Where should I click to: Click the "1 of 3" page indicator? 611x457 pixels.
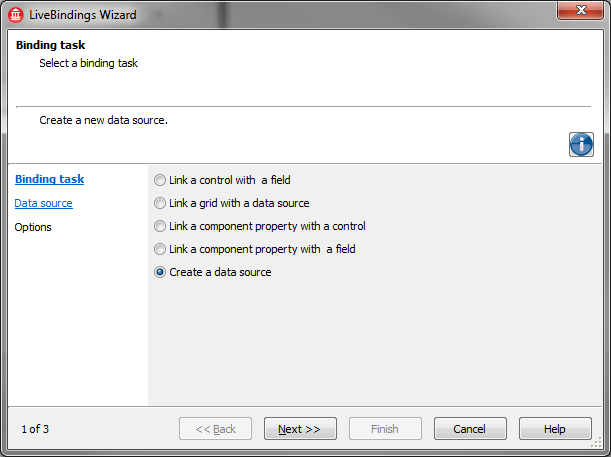(x=35, y=429)
